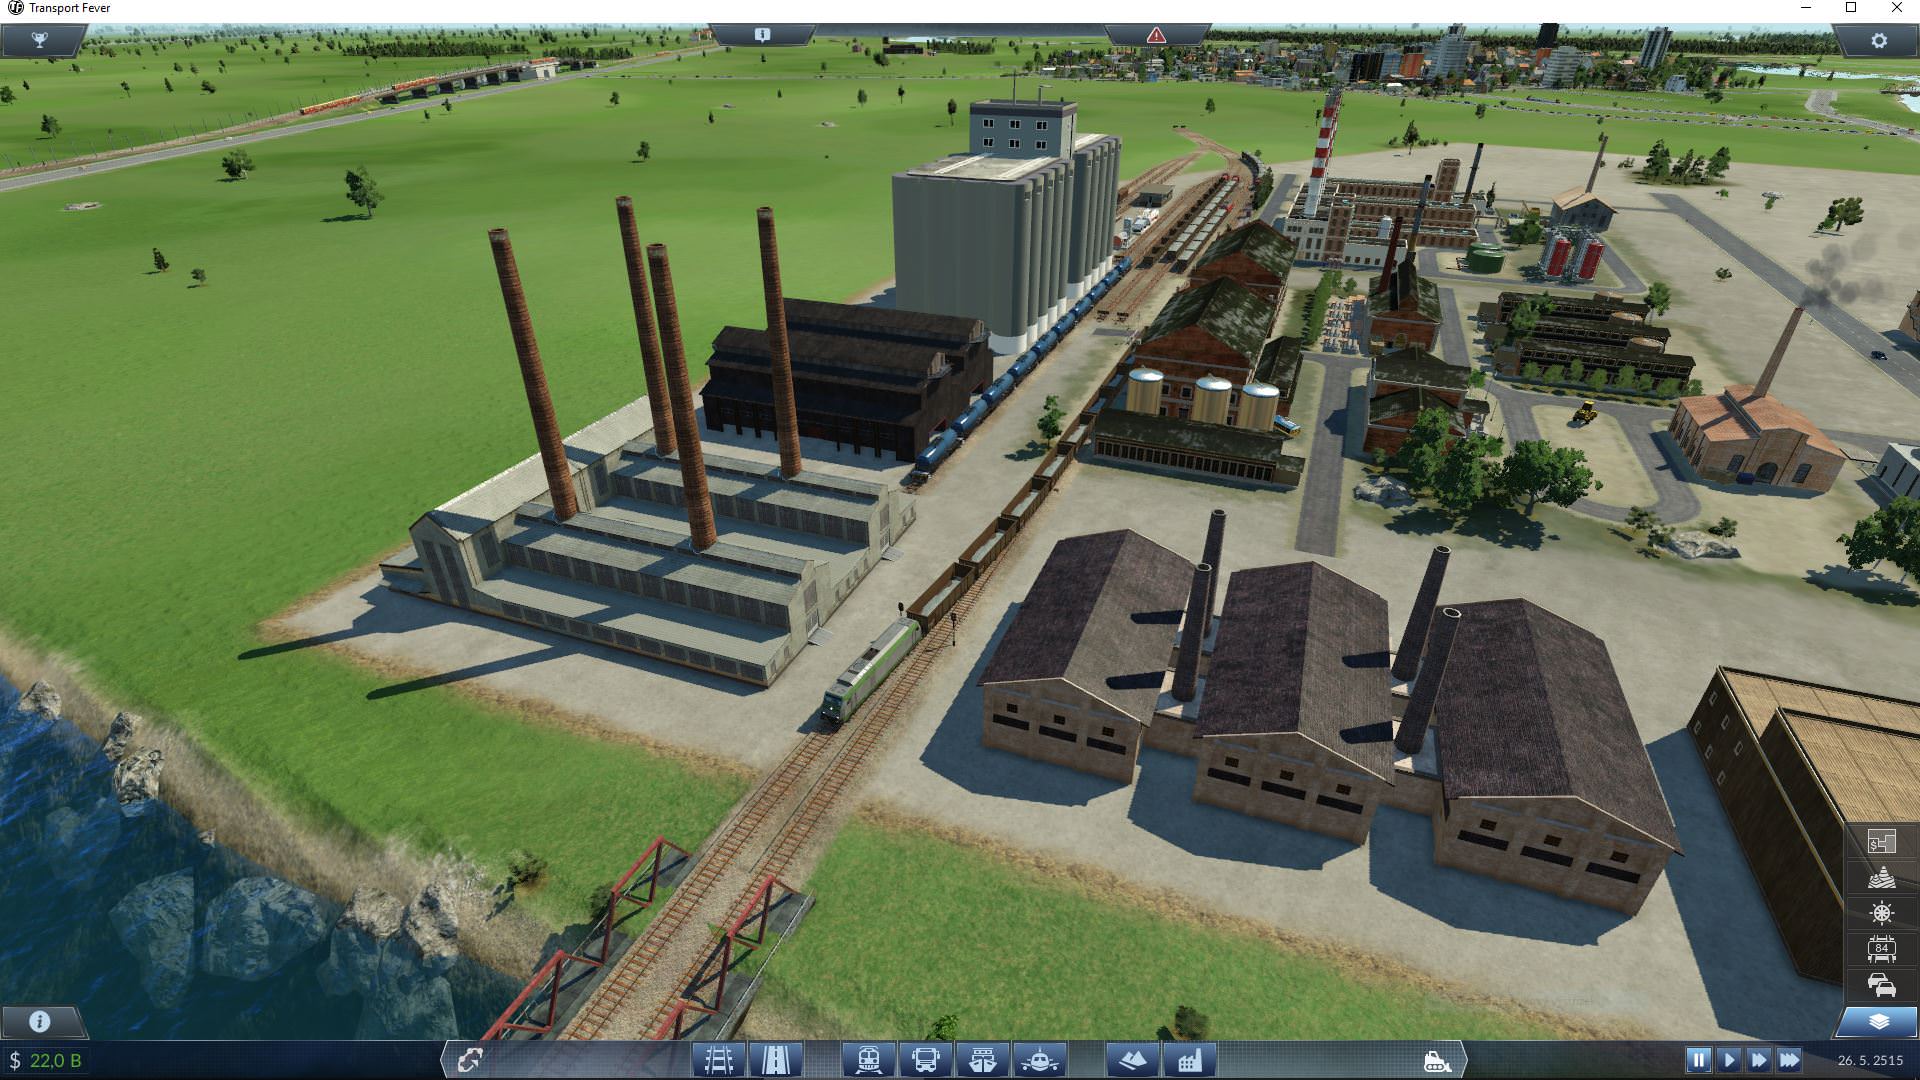
Task: Toggle the road traffic layer
Action: (x=1881, y=985)
